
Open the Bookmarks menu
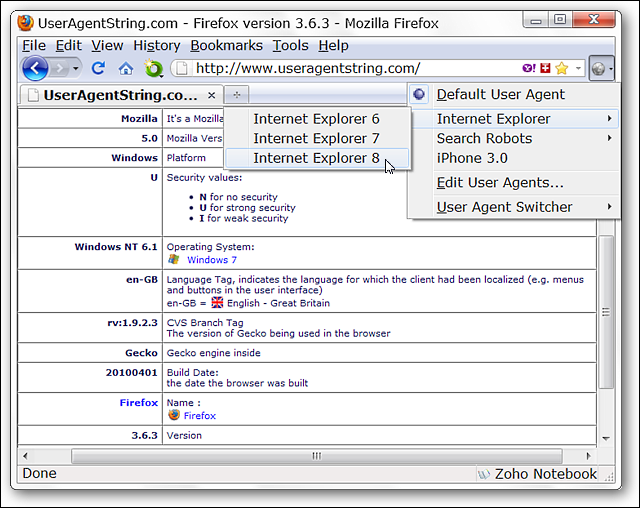pyautogui.click(x=226, y=45)
